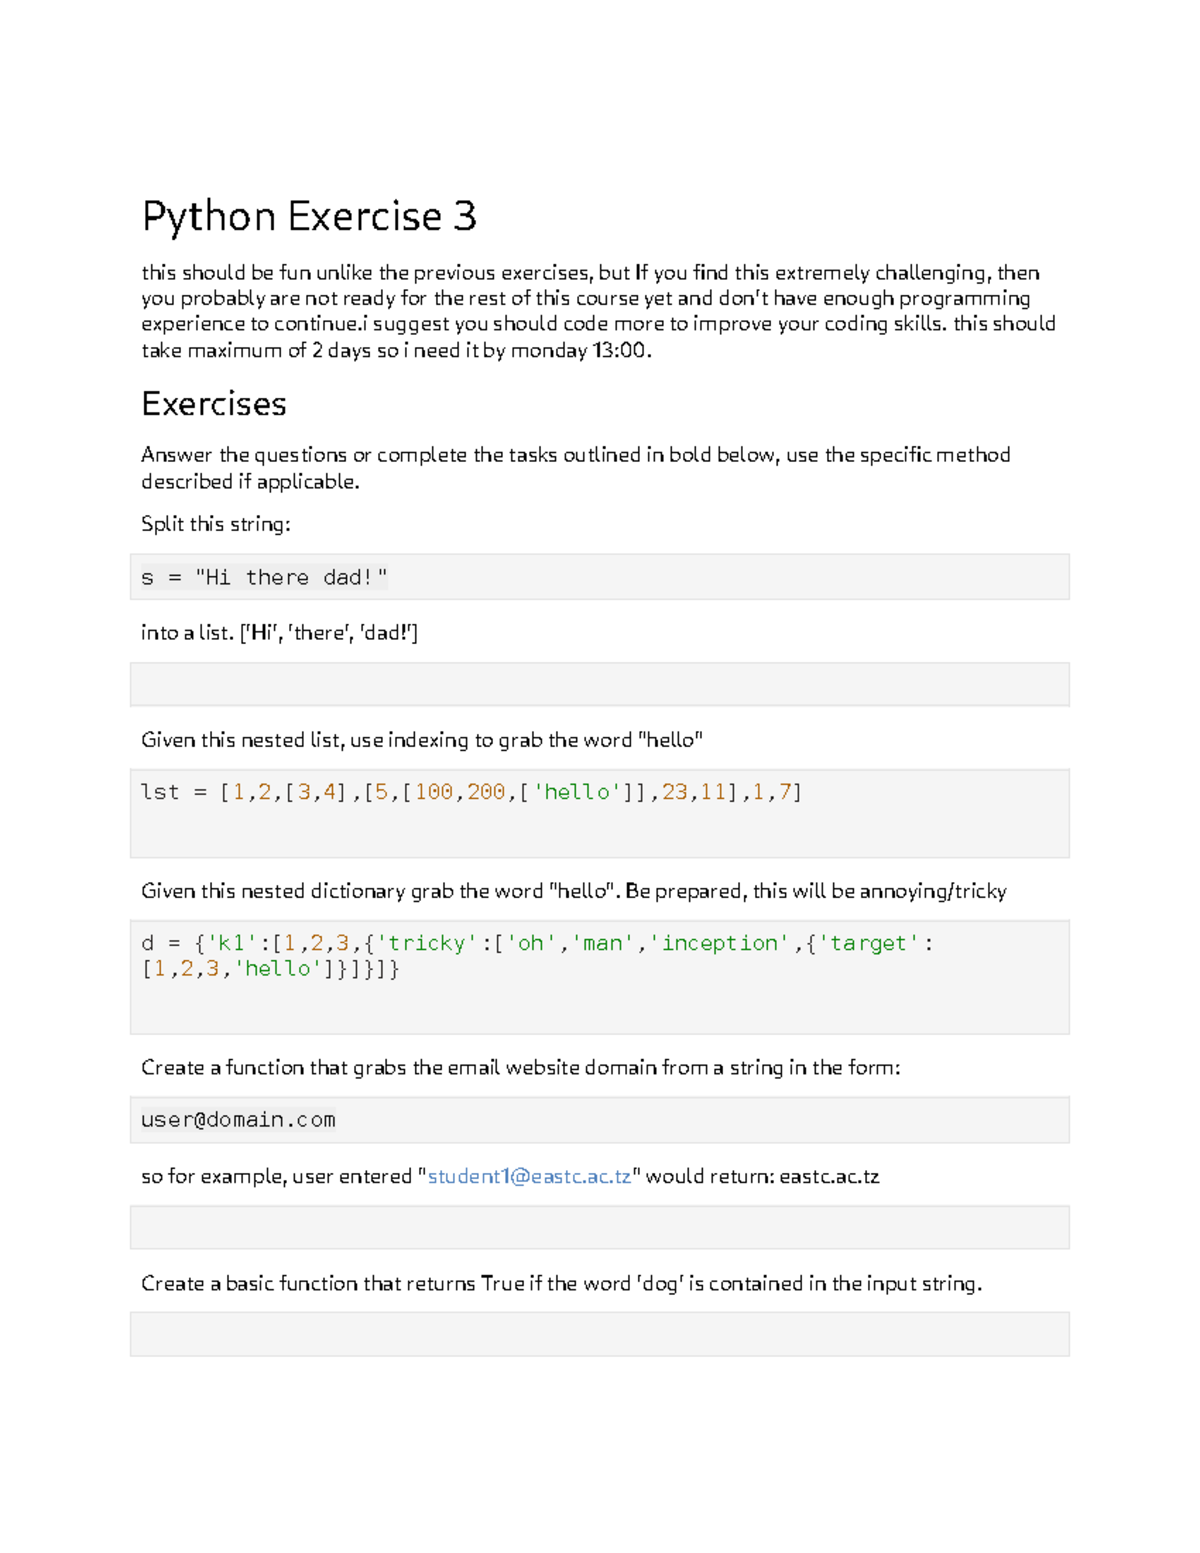Click the introductory paragraph about monday 13:00 deadline
Image resolution: width=1200 pixels, height=1553 pixels.
click(598, 311)
